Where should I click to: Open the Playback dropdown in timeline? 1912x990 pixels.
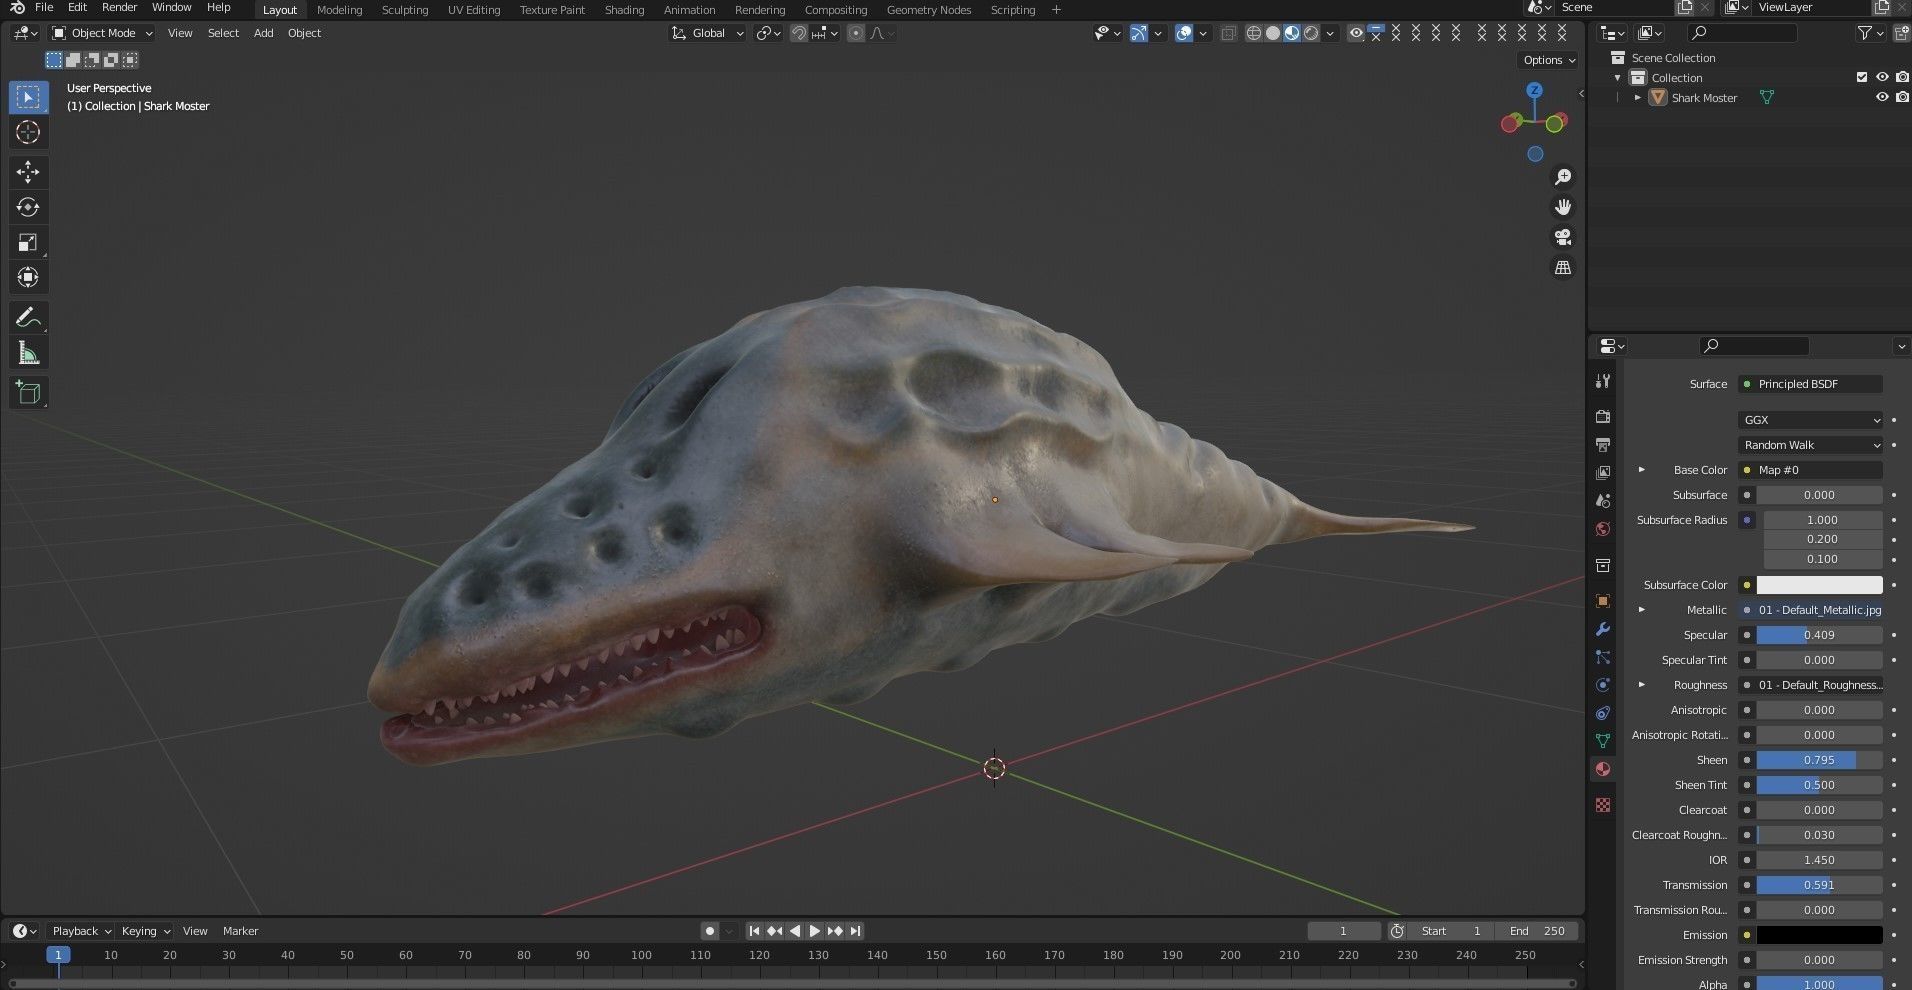pos(82,931)
